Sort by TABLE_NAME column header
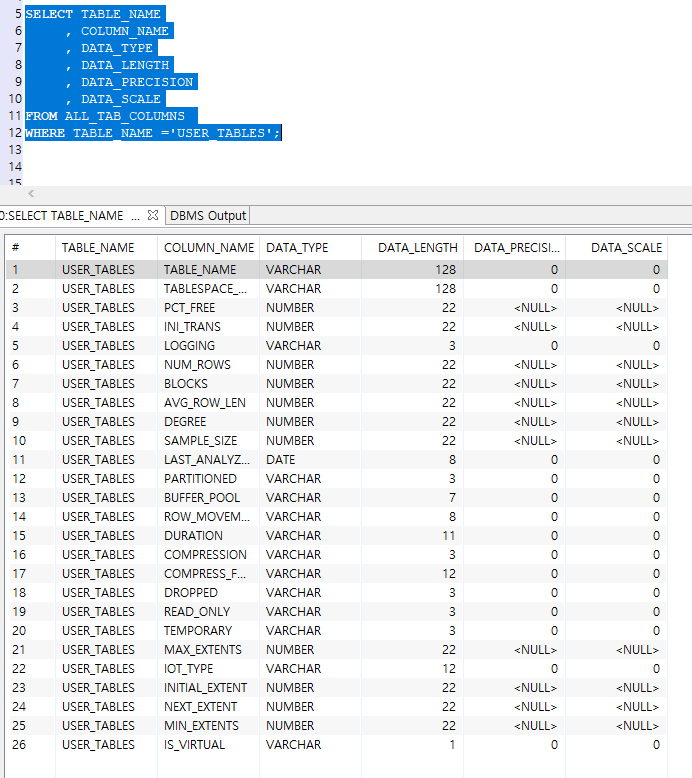The image size is (692, 778). click(98, 248)
